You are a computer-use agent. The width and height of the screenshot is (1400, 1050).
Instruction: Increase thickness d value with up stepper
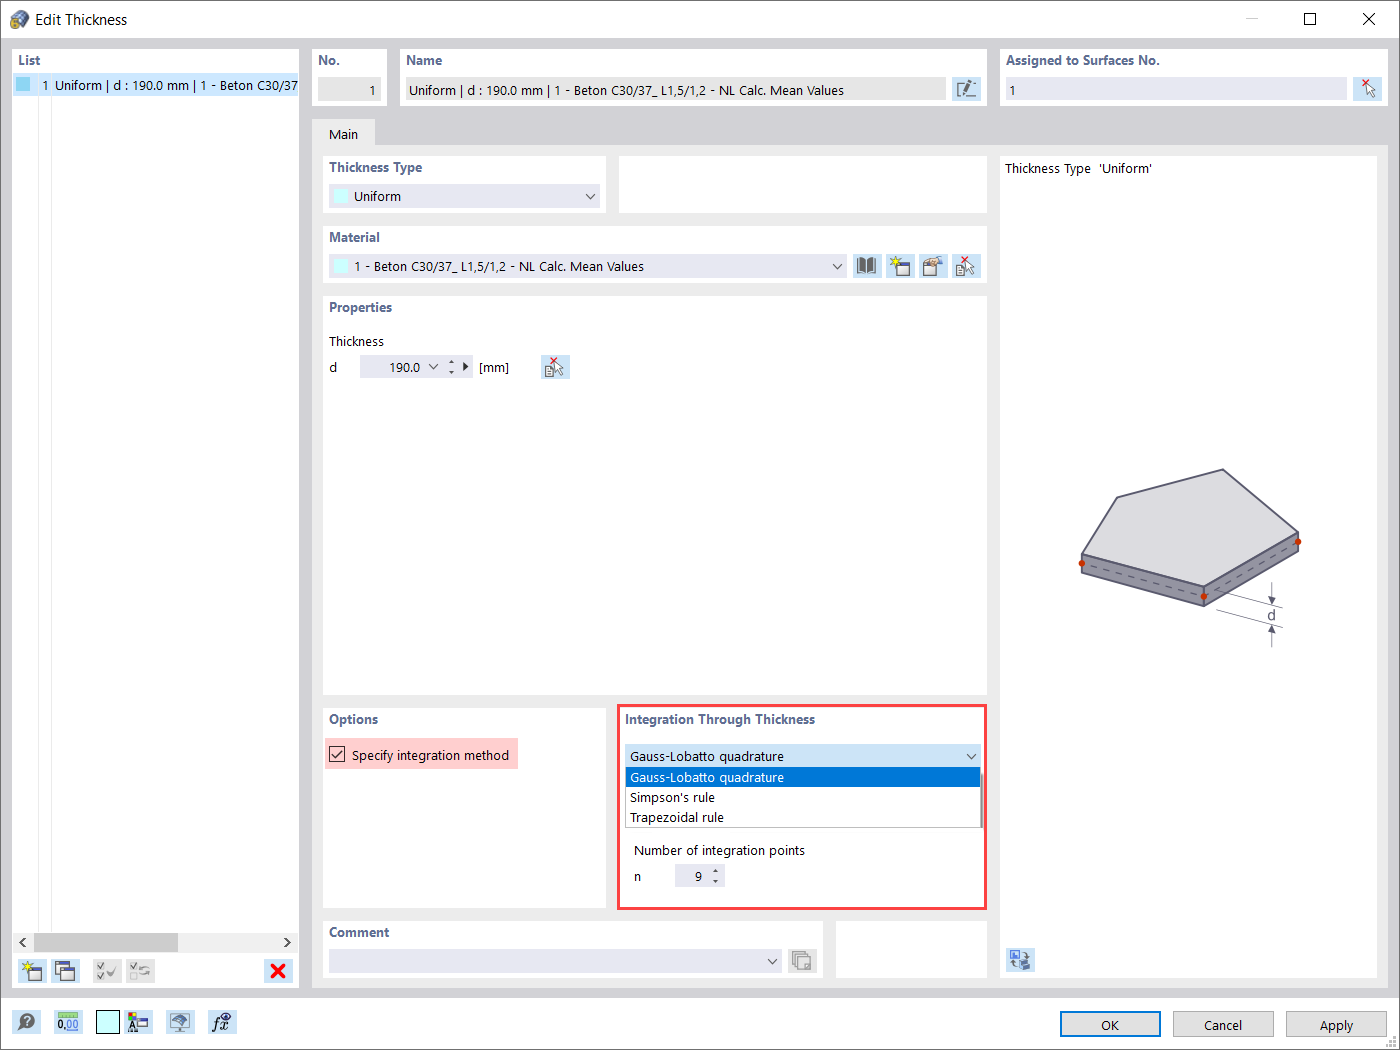tap(452, 362)
